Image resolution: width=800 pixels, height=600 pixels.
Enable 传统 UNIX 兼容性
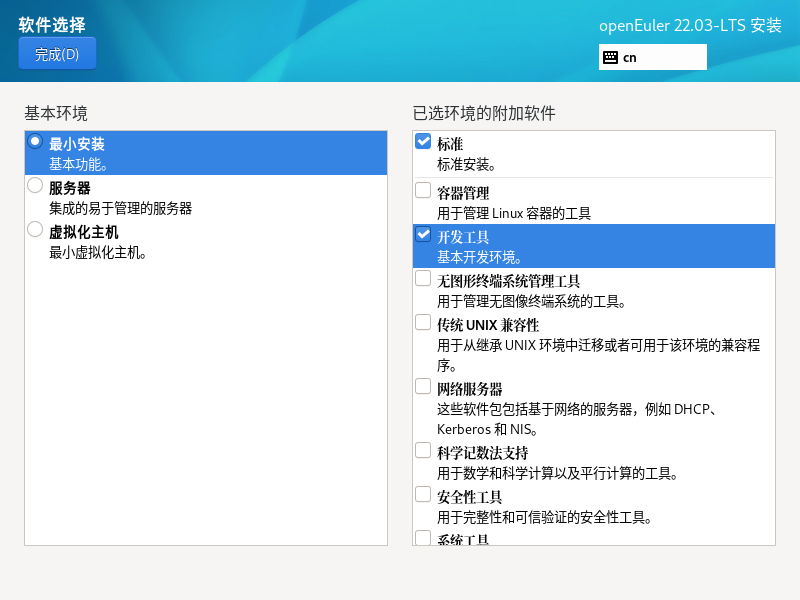click(422, 323)
